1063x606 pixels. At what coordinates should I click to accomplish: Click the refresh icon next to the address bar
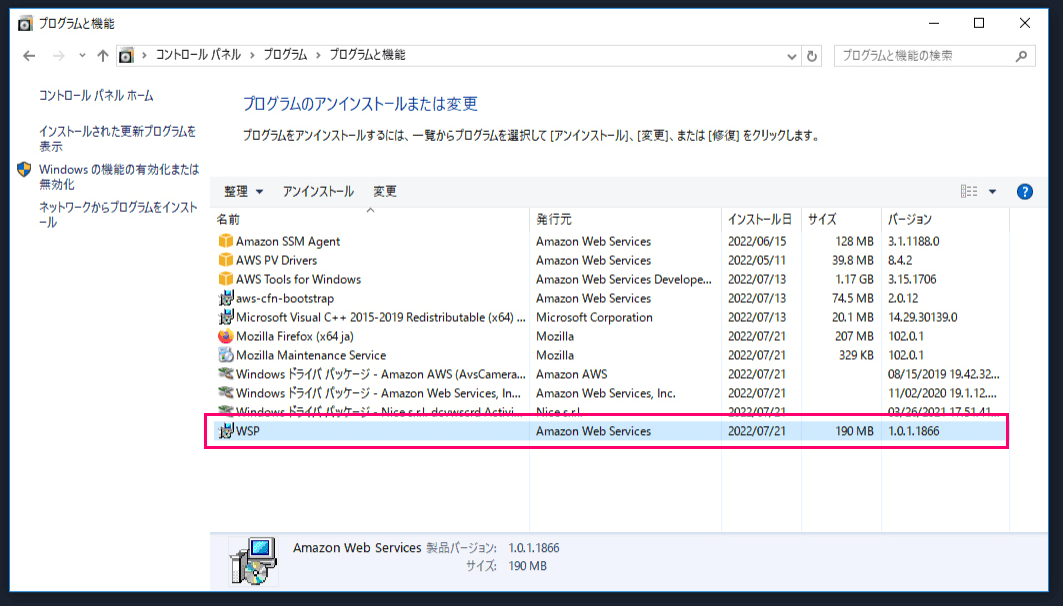[810, 56]
